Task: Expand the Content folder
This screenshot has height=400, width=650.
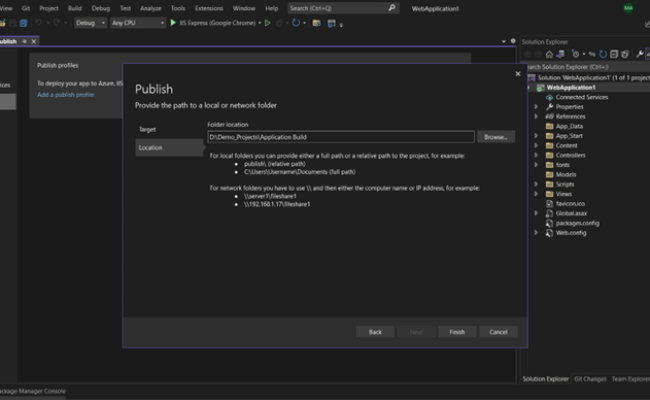Action: (536, 145)
